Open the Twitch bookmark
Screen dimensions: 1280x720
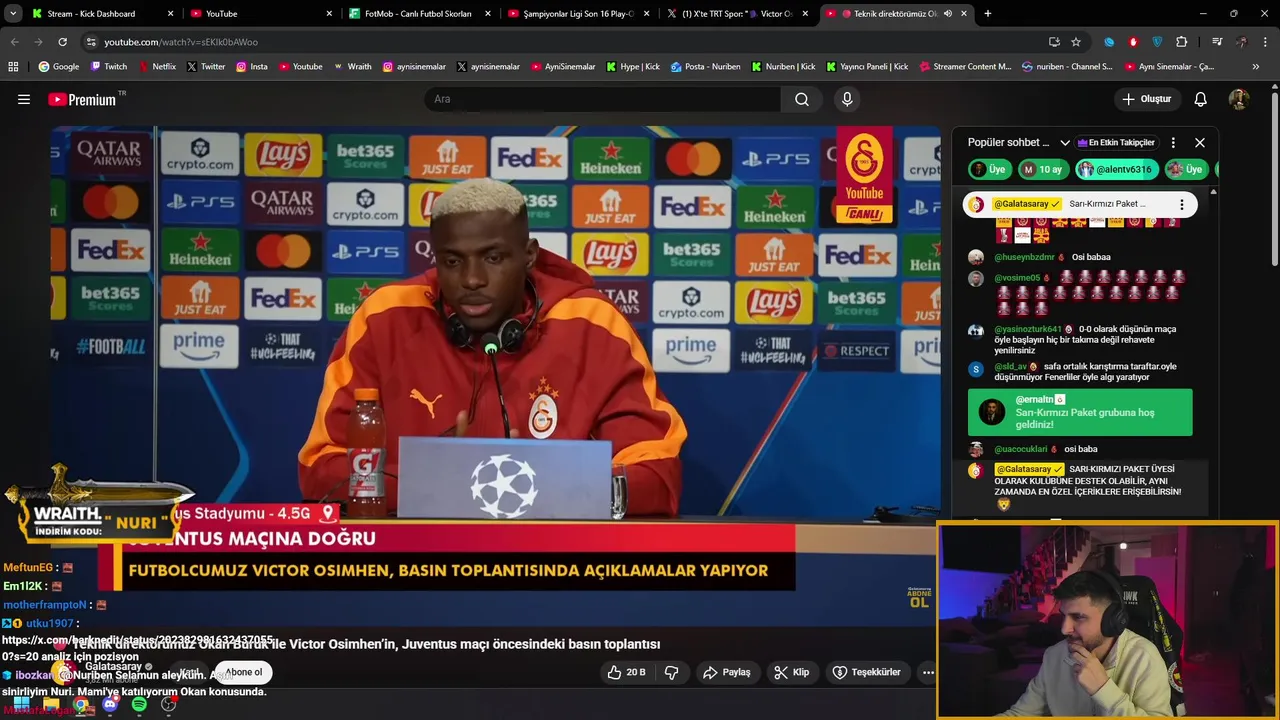pos(109,67)
